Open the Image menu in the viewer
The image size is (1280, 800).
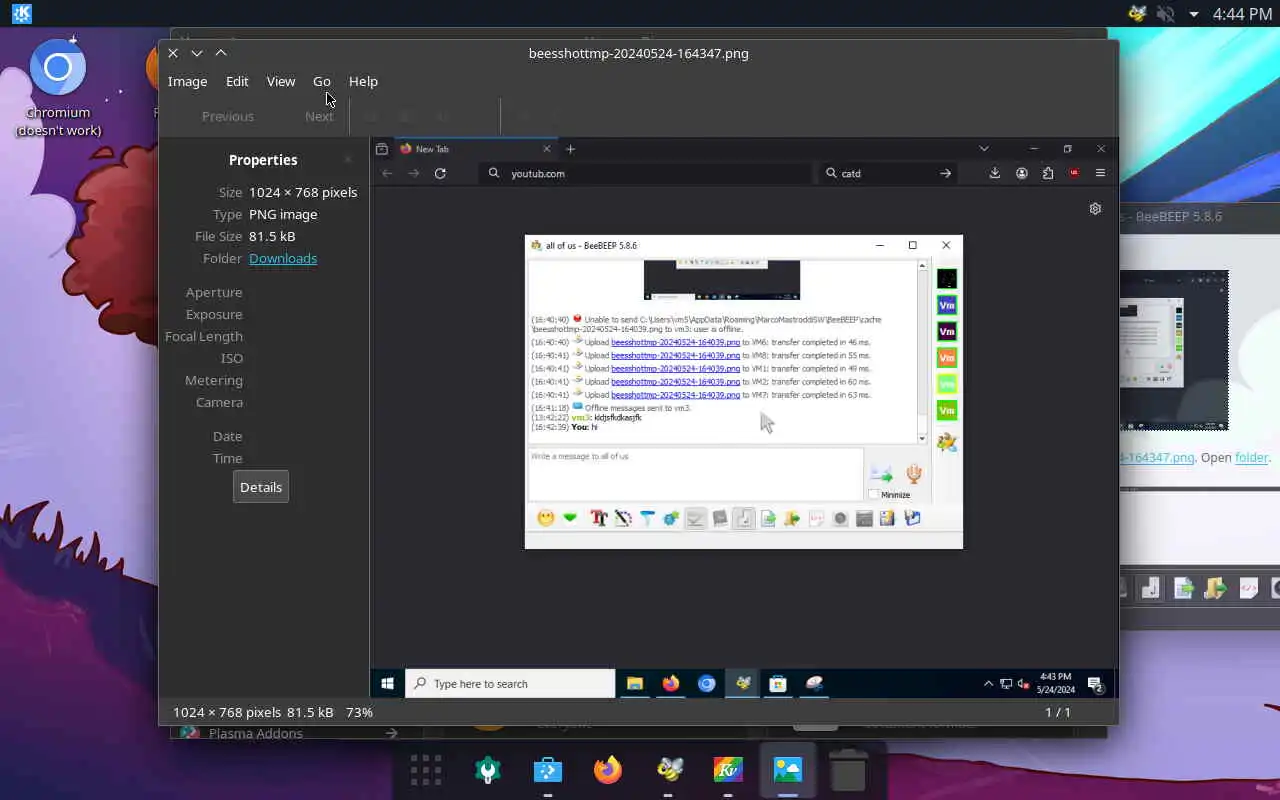[187, 81]
